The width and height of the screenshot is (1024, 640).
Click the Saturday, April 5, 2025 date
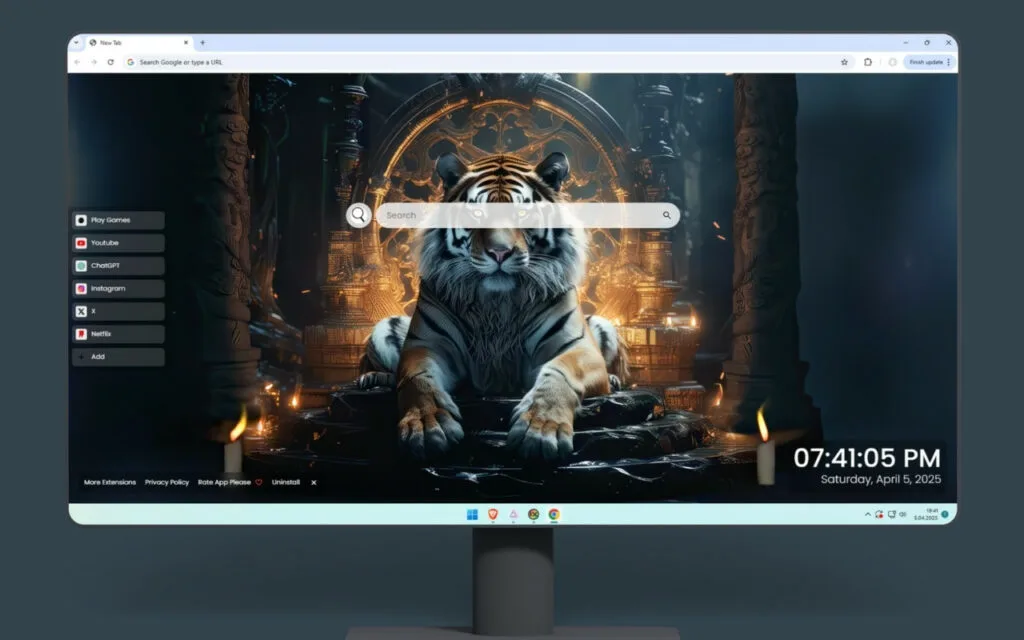point(880,479)
